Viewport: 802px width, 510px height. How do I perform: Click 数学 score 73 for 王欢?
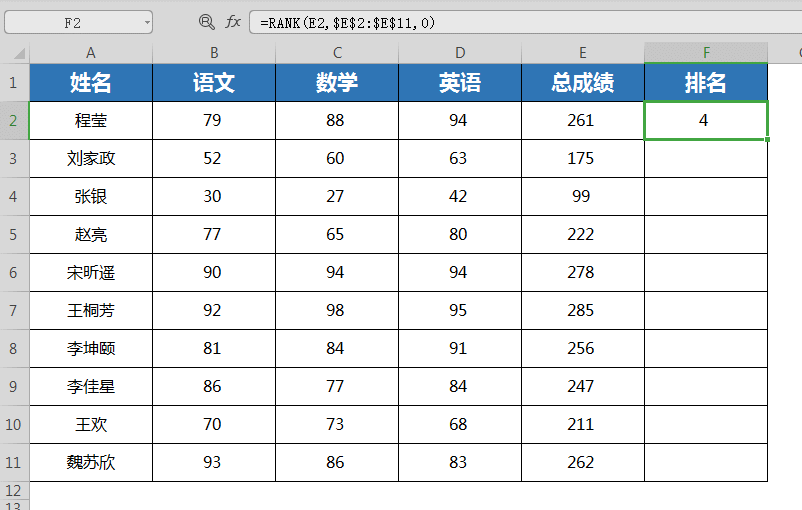(x=337, y=425)
